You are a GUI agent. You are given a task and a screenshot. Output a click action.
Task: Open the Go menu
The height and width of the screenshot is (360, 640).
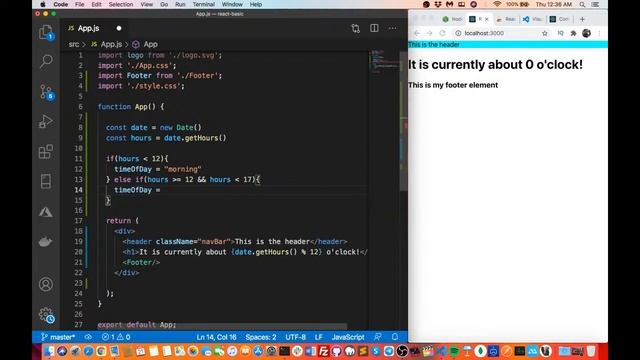tap(164, 4)
